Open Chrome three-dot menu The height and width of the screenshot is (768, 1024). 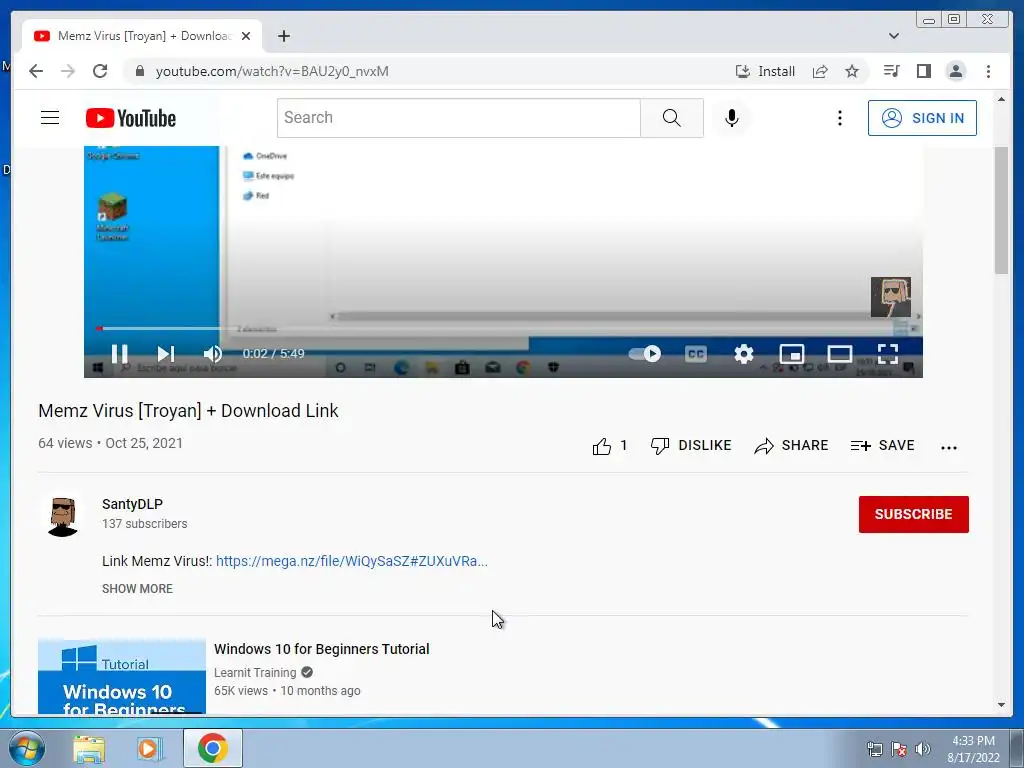tap(988, 71)
